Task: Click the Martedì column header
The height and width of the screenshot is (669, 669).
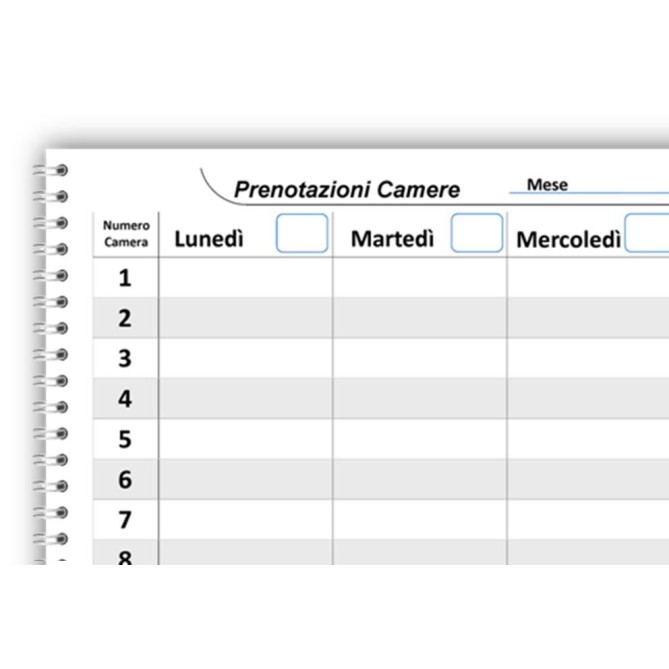Action: (x=392, y=239)
